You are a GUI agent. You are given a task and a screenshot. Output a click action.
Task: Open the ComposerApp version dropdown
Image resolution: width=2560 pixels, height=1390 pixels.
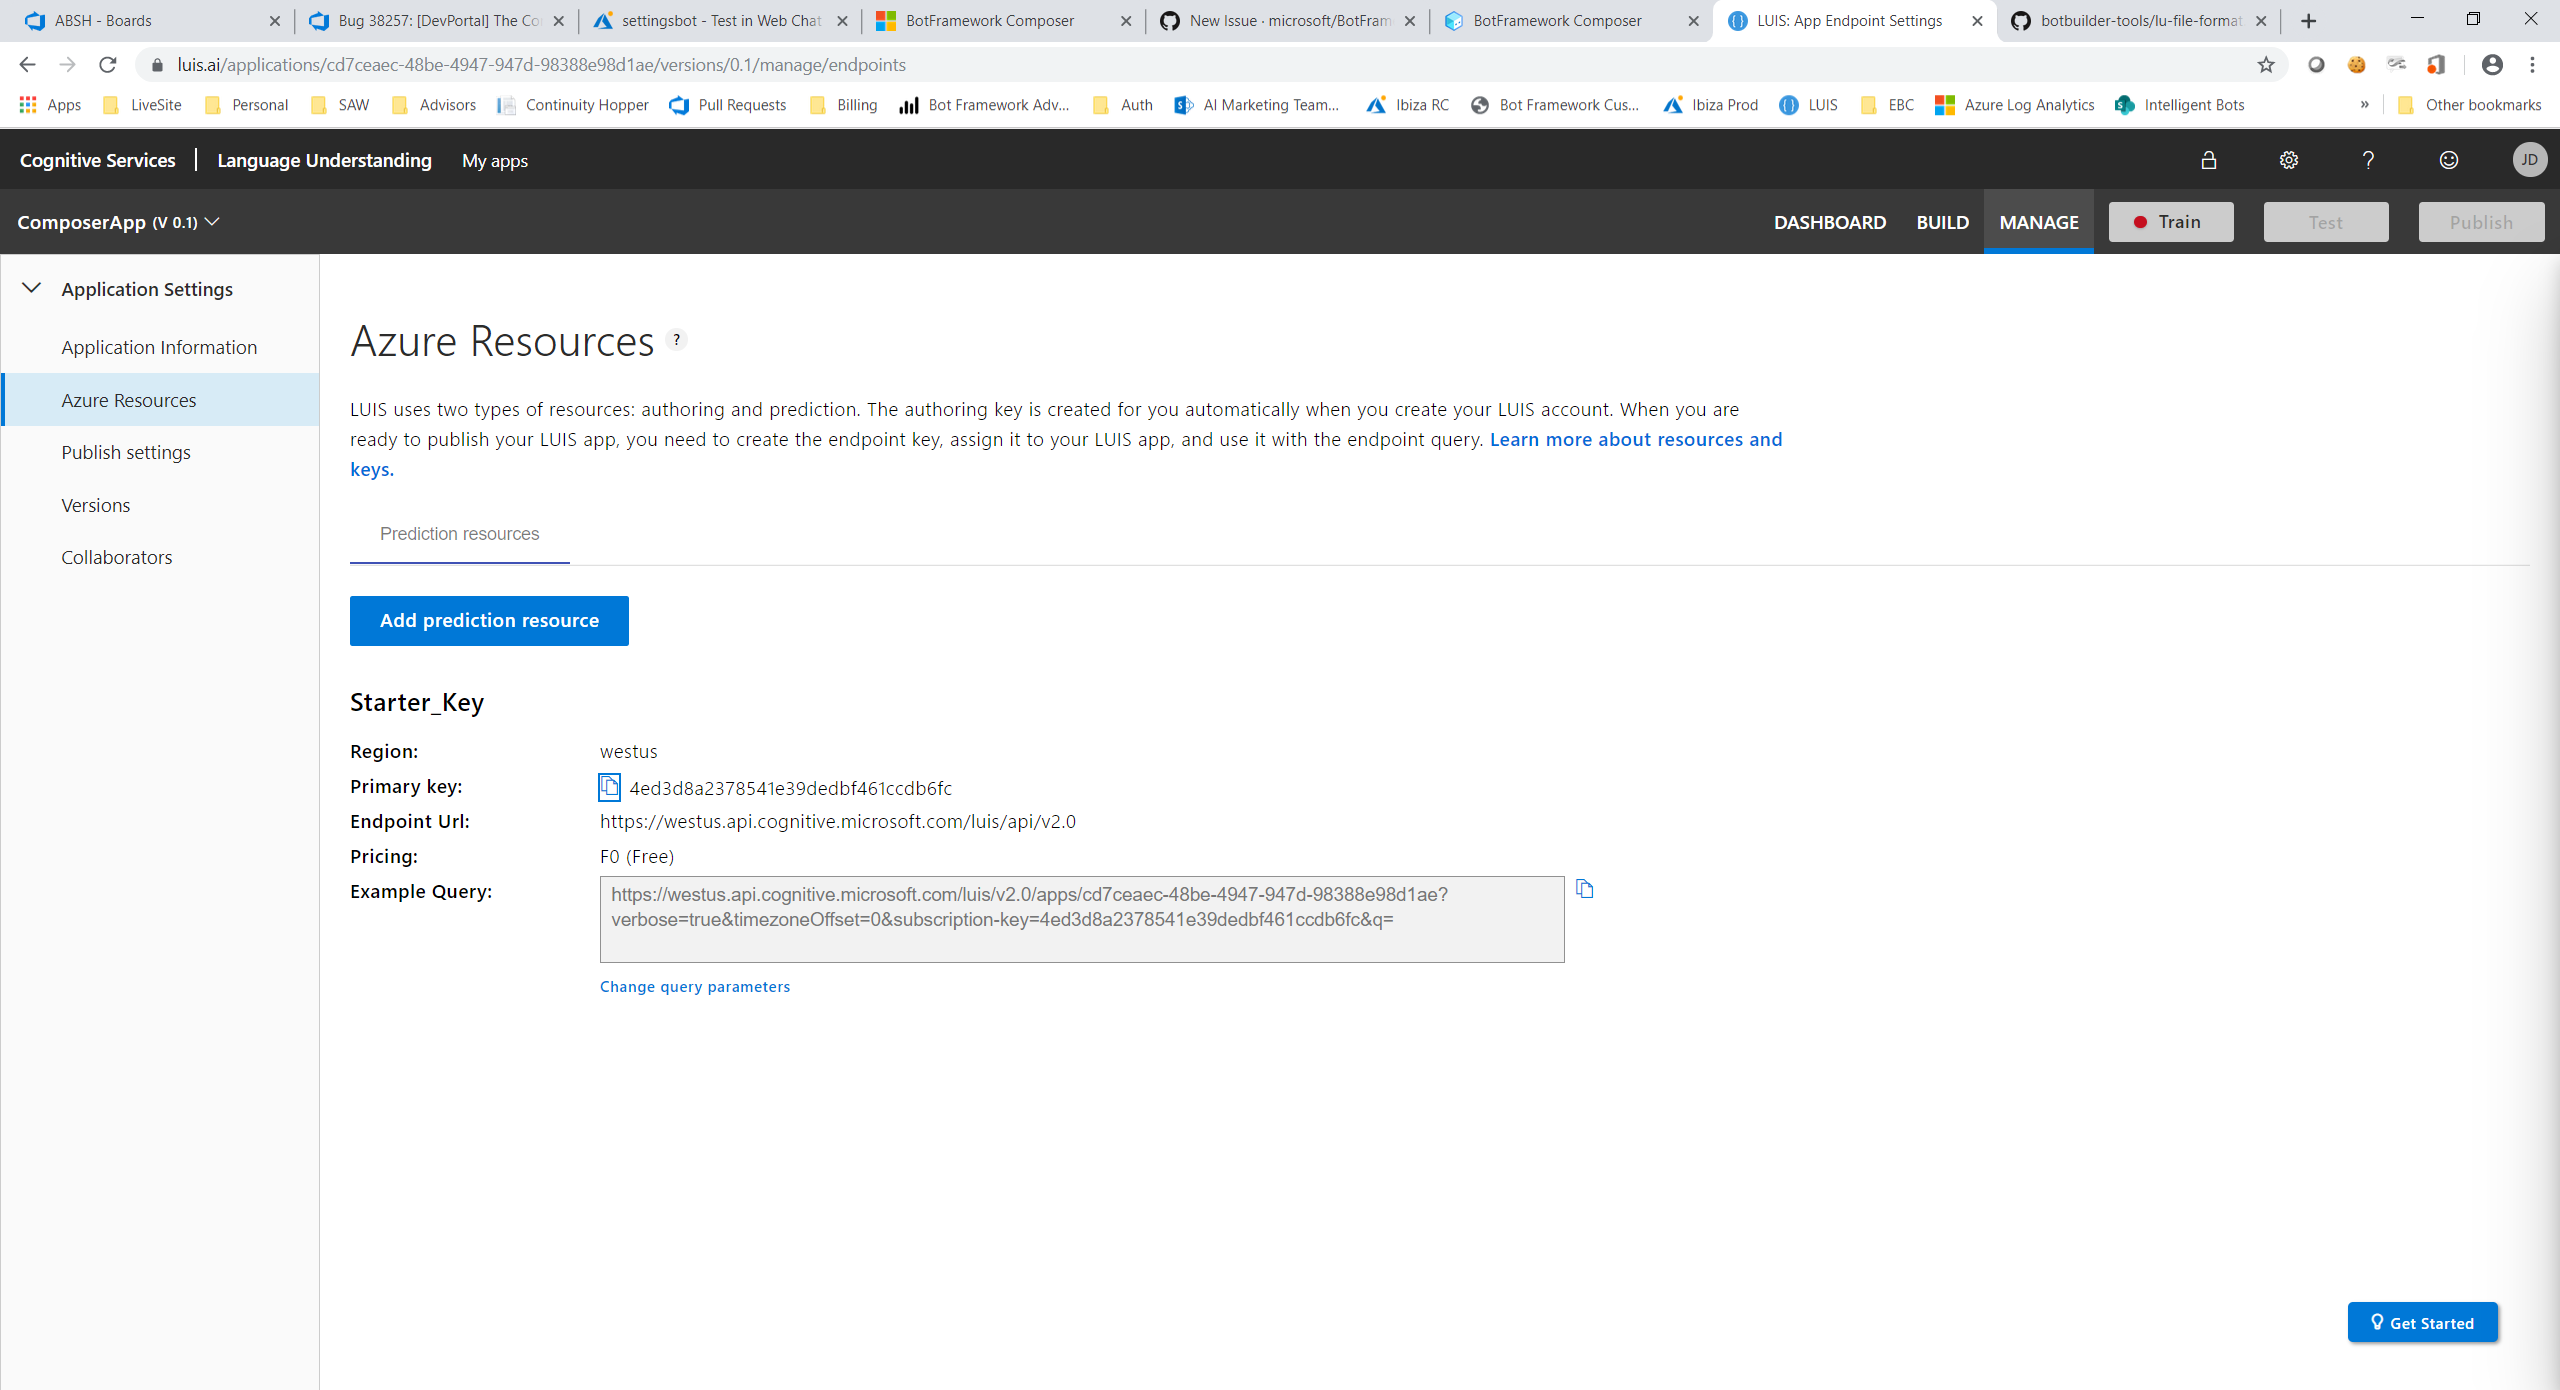point(213,222)
